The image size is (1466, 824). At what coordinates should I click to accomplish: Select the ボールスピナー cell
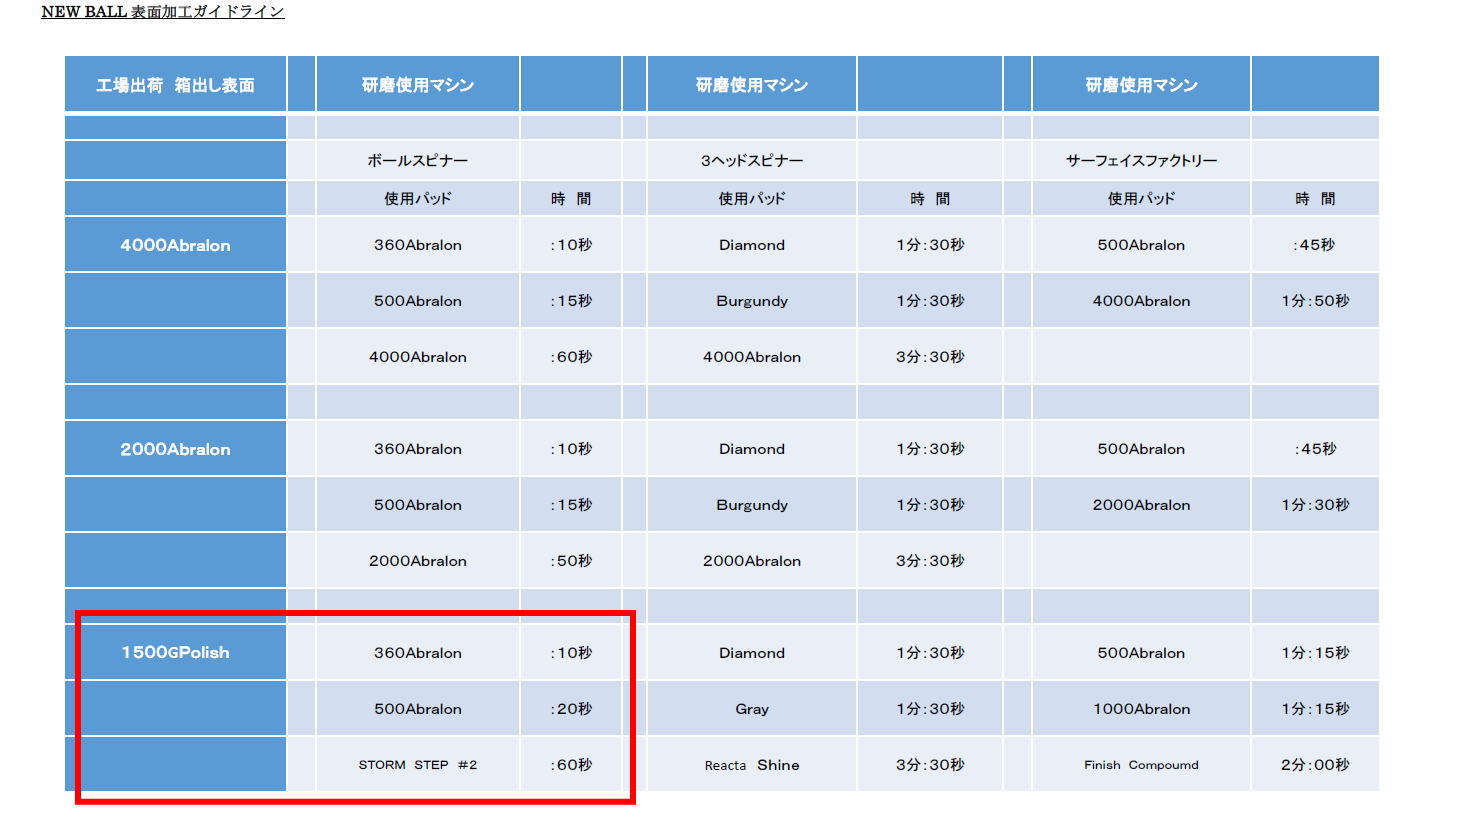point(418,160)
